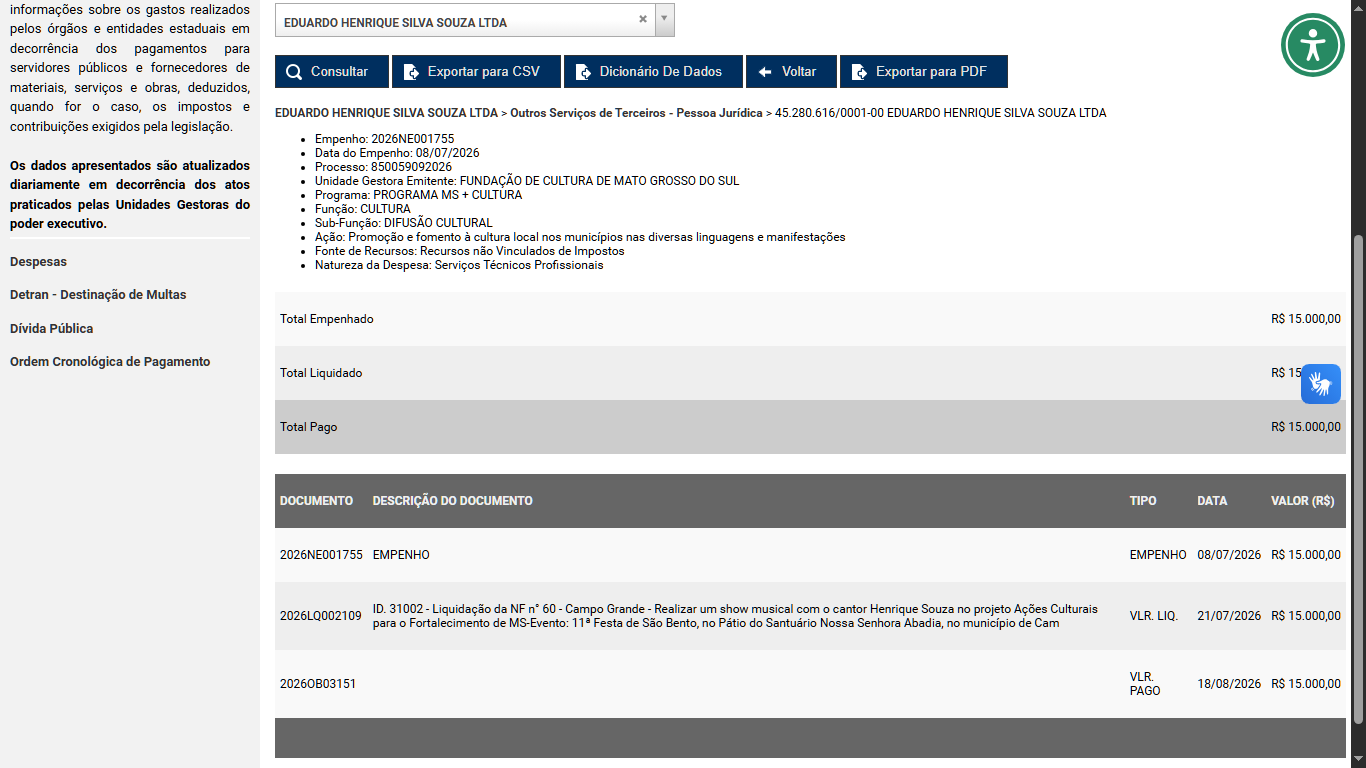Select payment row 2026OB03151
The height and width of the screenshot is (768, 1366).
pos(810,684)
